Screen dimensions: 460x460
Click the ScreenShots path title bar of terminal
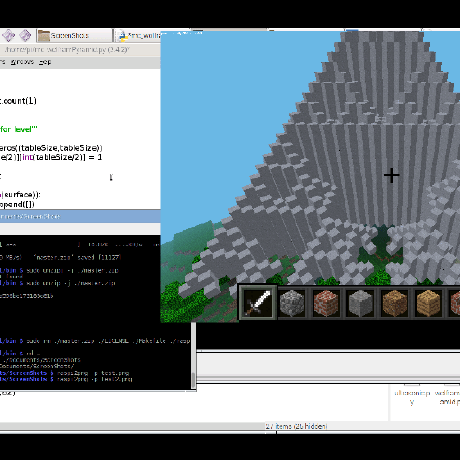pyautogui.click(x=80, y=217)
